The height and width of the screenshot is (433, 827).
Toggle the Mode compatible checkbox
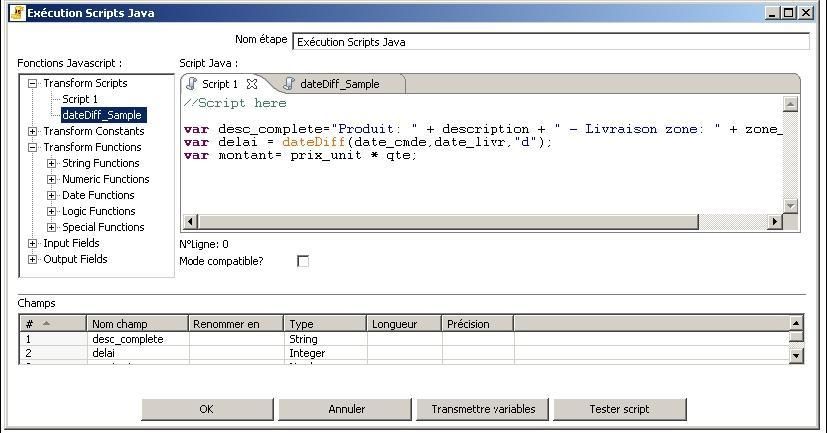(303, 261)
